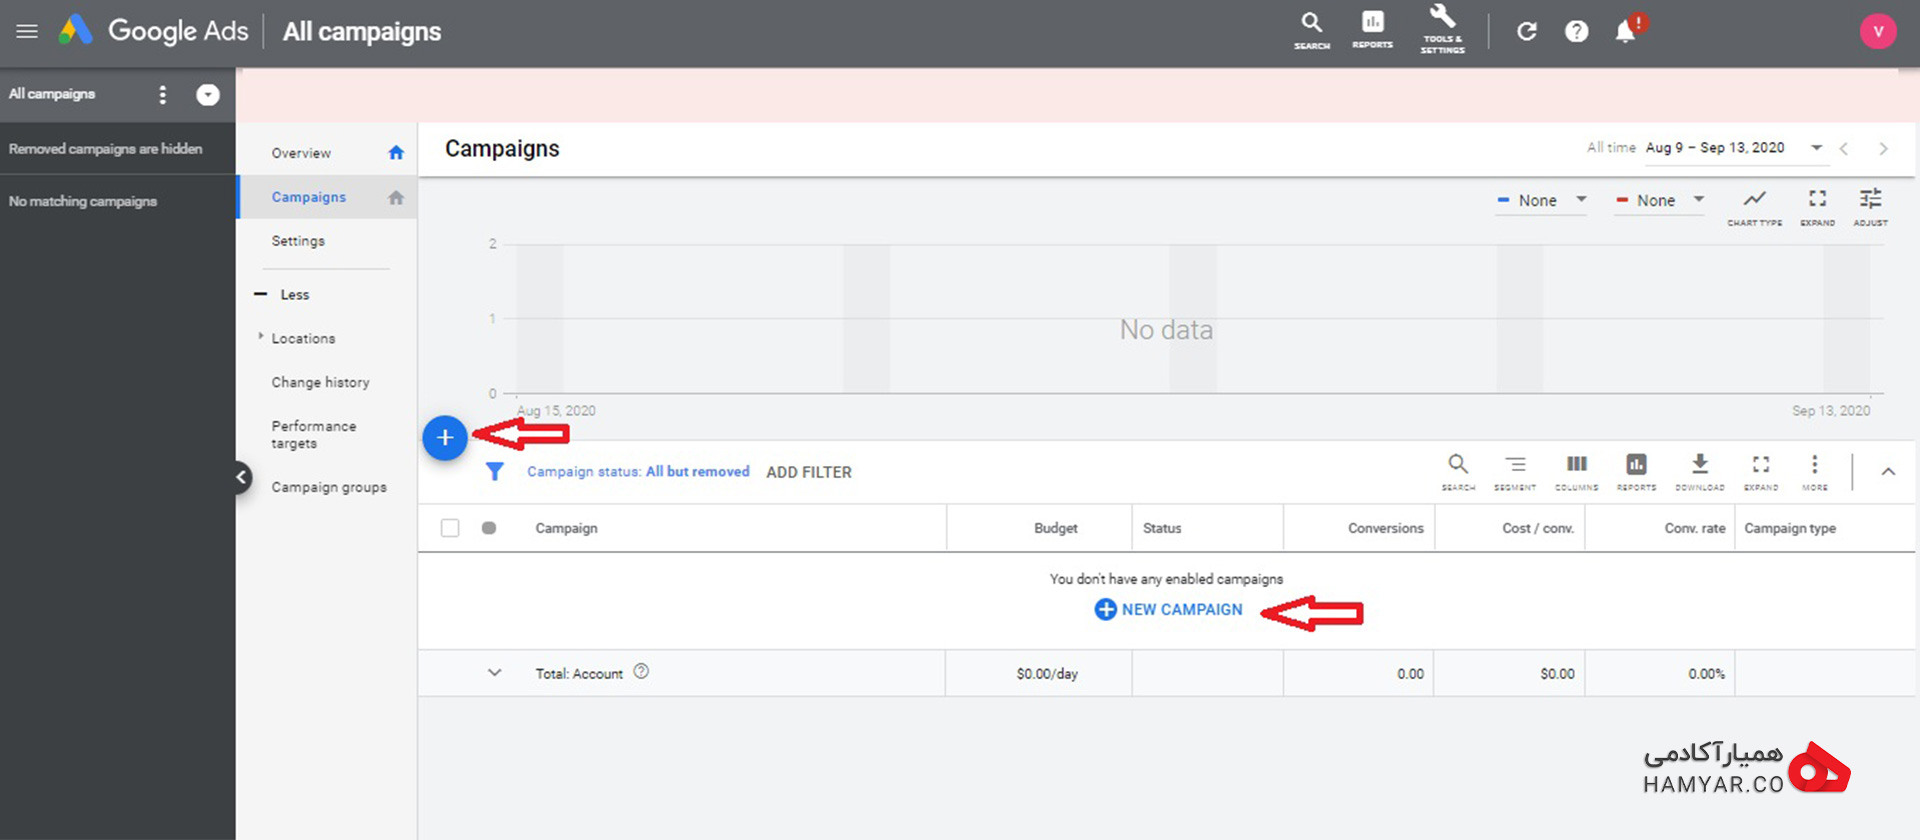1920x840 pixels.
Task: Click Removed campaigns are hidden text
Action: pos(105,149)
